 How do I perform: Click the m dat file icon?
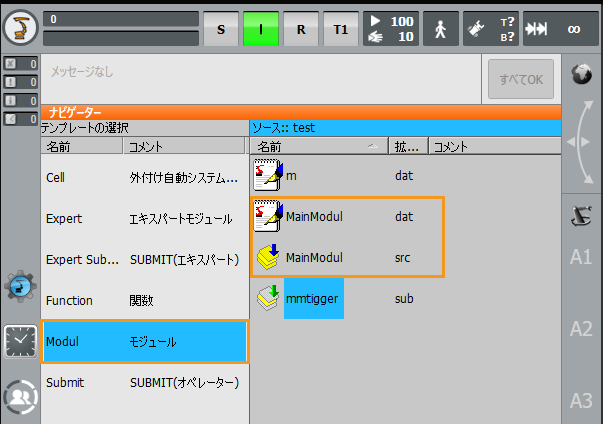tap(268, 175)
